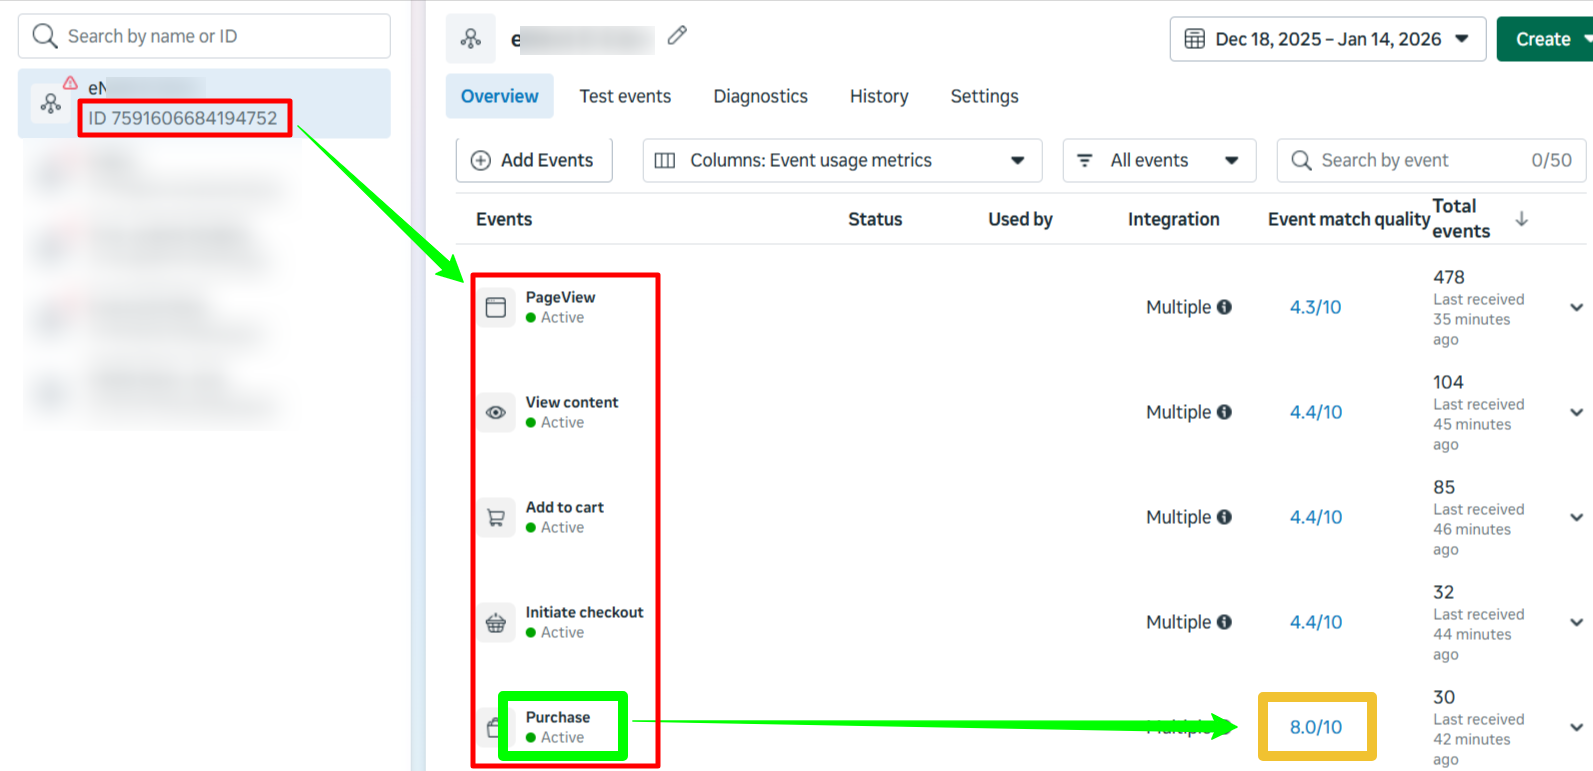The width and height of the screenshot is (1593, 771).
Task: Click the Purchase event name
Action: pos(558,717)
